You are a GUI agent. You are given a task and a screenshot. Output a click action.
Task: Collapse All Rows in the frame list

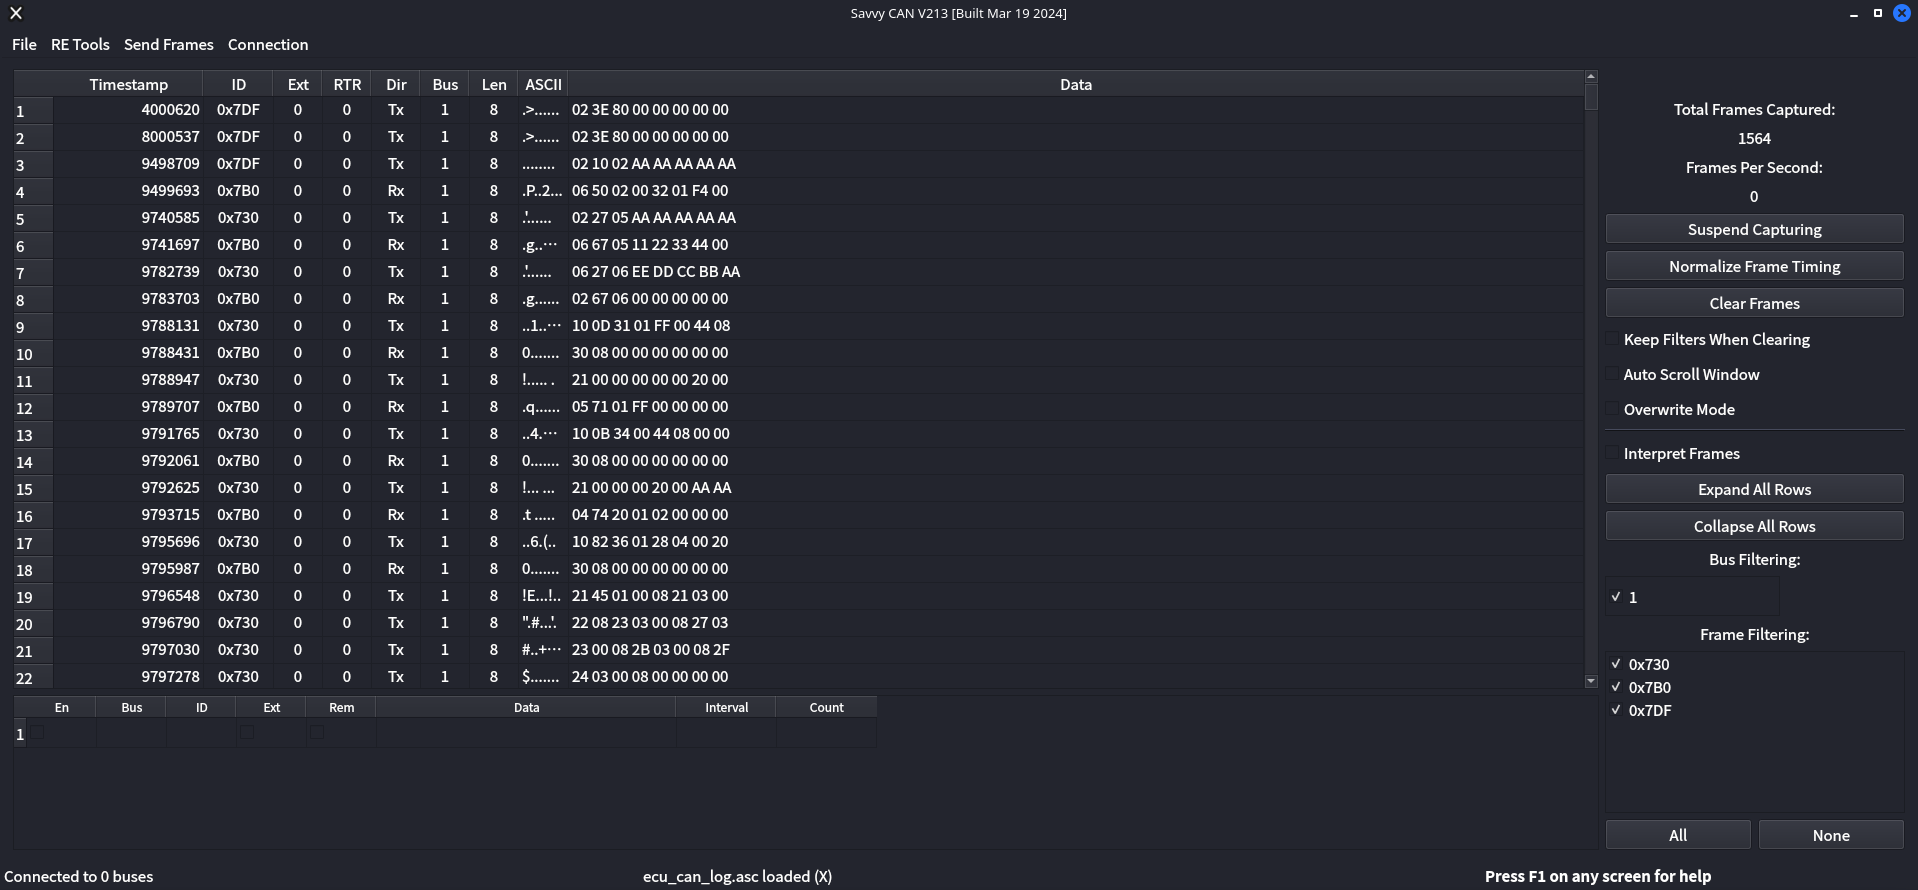click(1754, 527)
